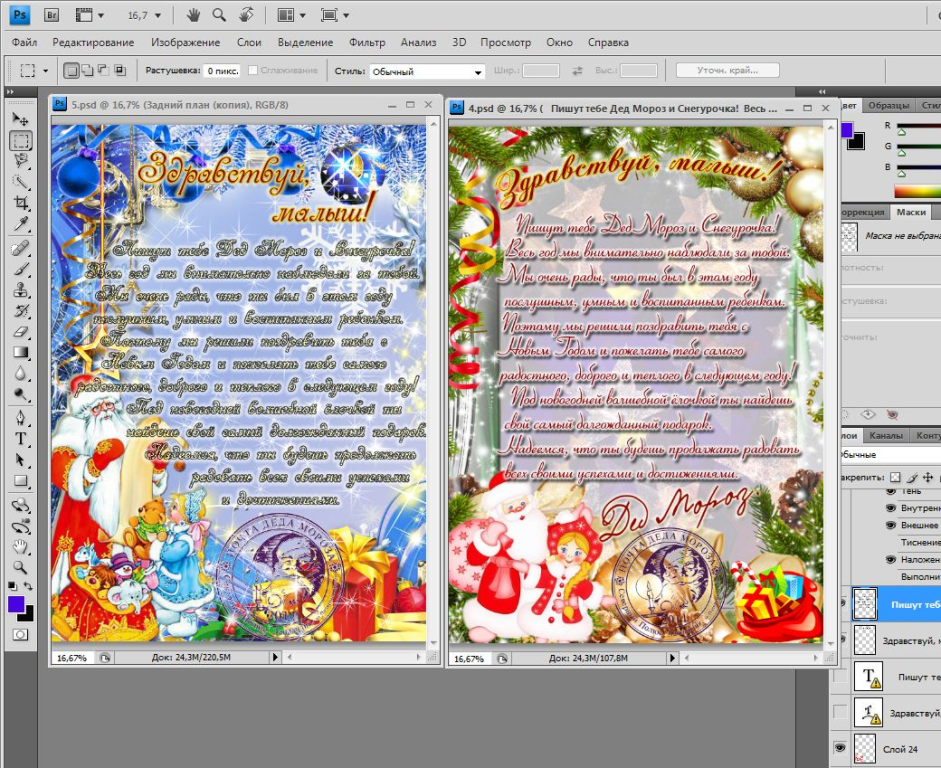Open the layer blend mode dropdown
941x768 pixels.
(890, 454)
